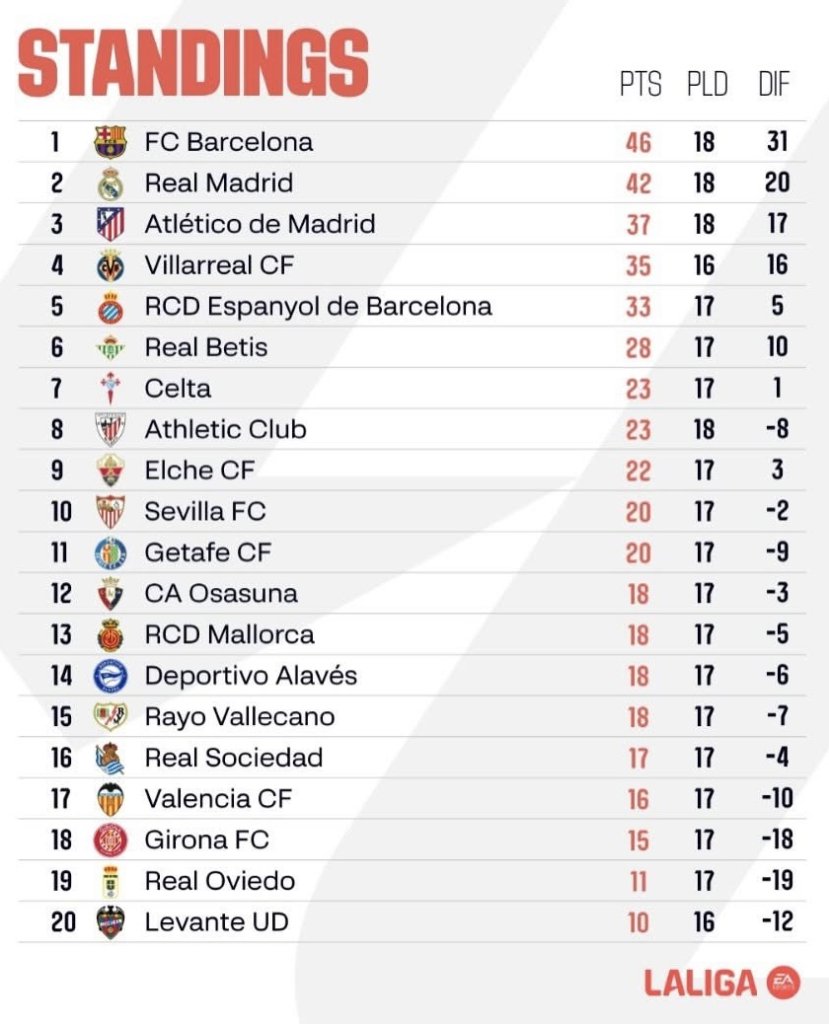The width and height of the screenshot is (829, 1024).
Task: Click the Girona FC badge
Action: (110, 840)
